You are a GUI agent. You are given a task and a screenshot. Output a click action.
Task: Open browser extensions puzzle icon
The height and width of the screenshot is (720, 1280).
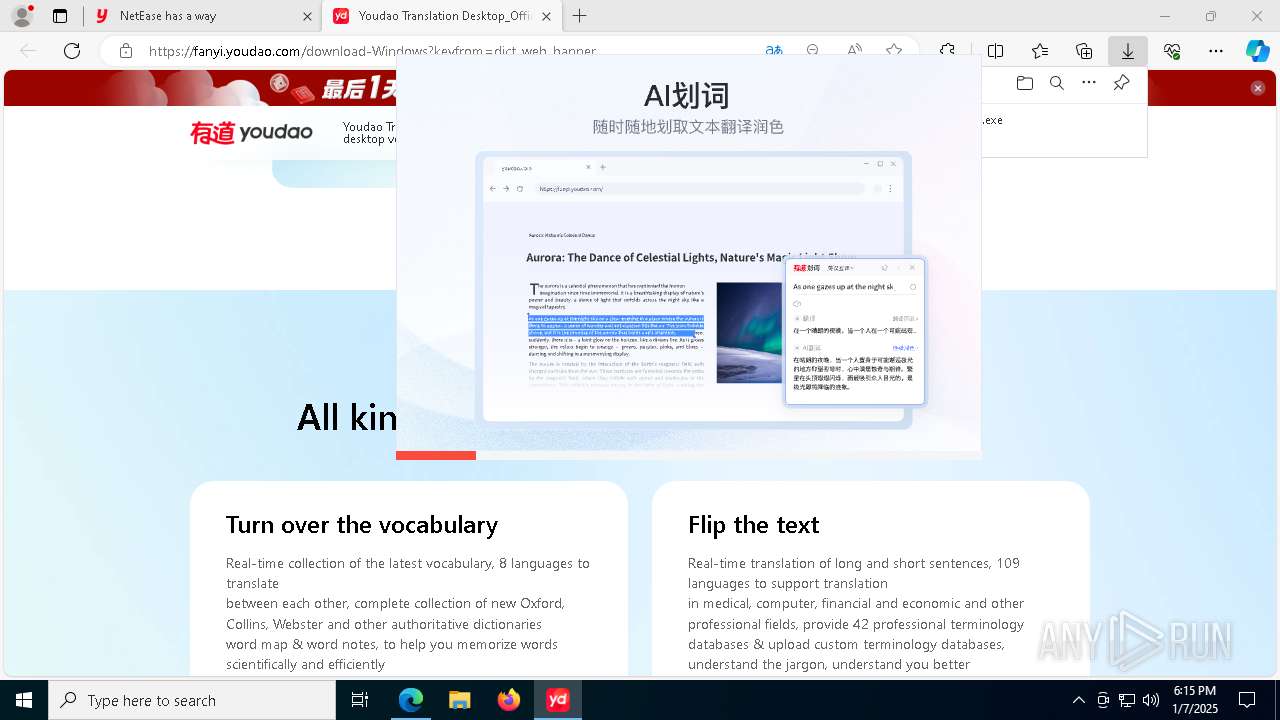[x=947, y=51]
